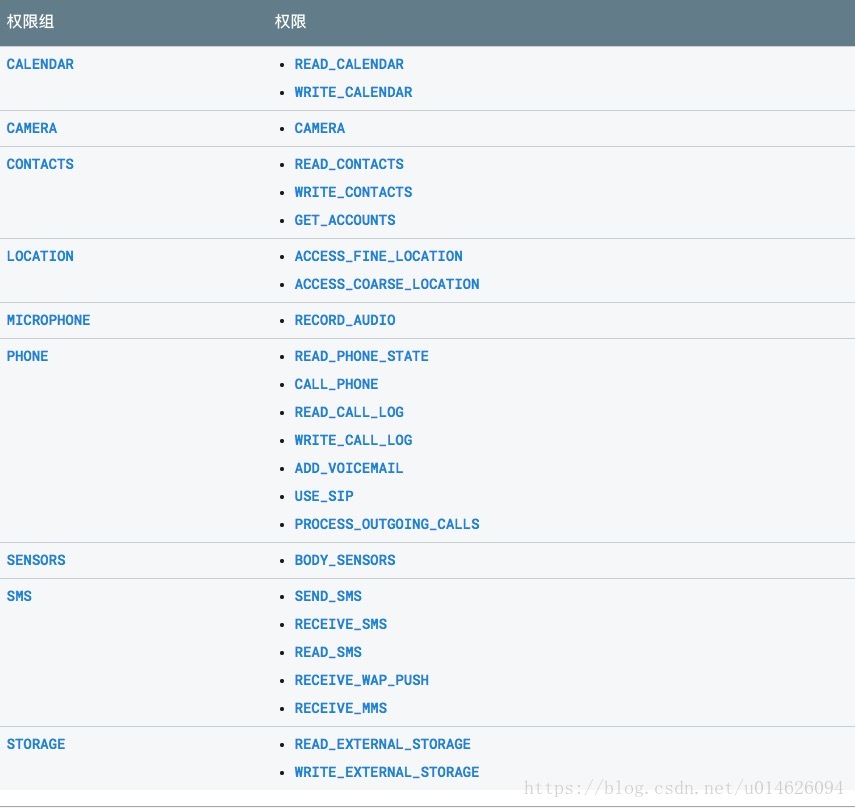Open the SENSORS permission group link
855x808 pixels.
pos(36,560)
